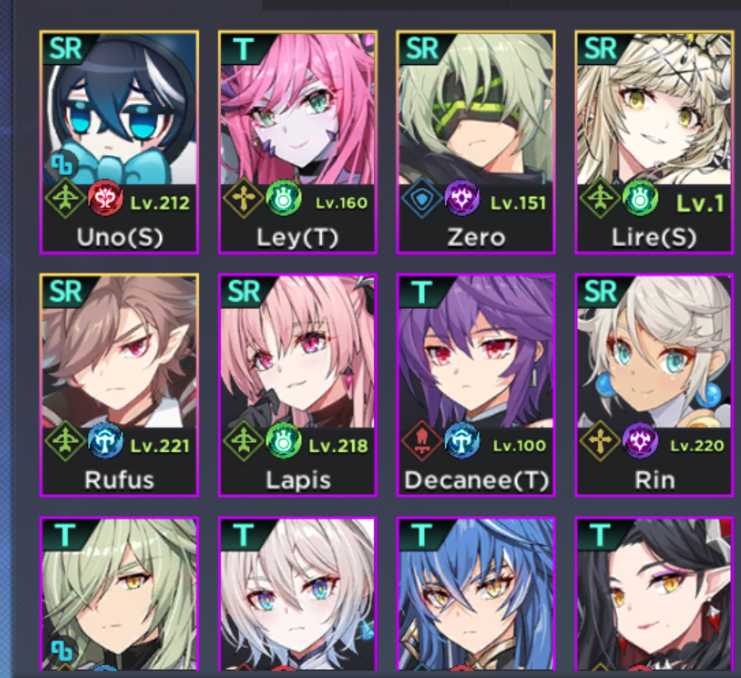Image resolution: width=741 pixels, height=678 pixels.
Task: Open the Lire(S) Lv.1 hero card
Action: pos(655,142)
